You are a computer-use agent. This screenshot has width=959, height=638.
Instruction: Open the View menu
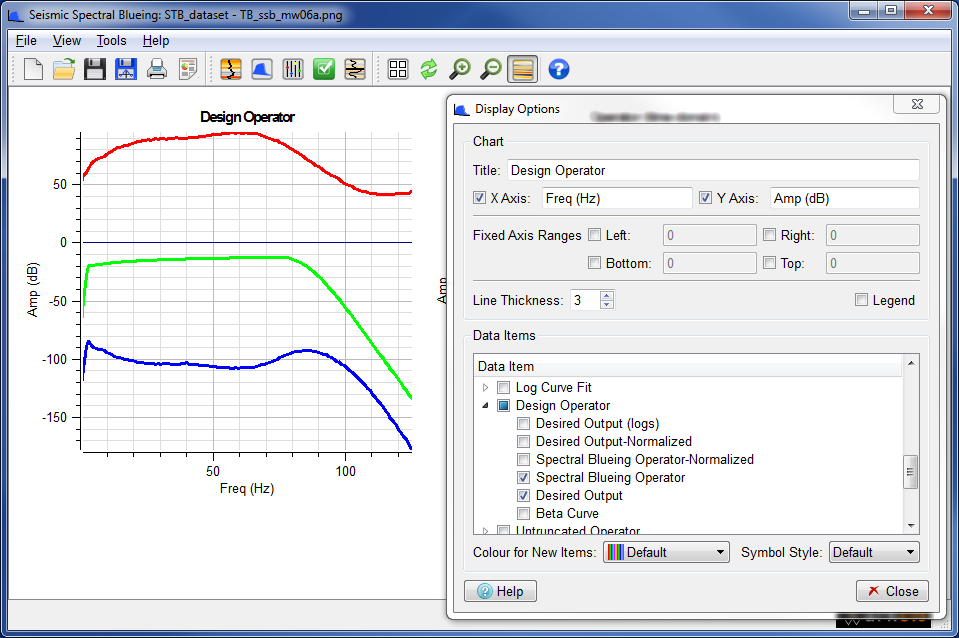click(x=66, y=40)
